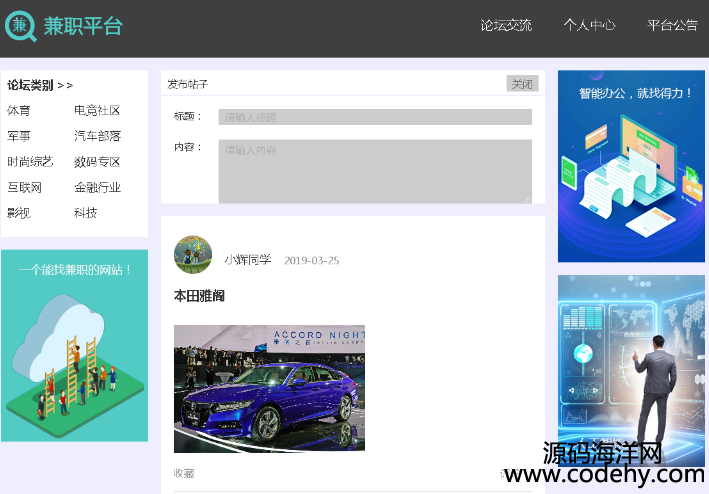Close the post form with 关闭

tap(522, 84)
